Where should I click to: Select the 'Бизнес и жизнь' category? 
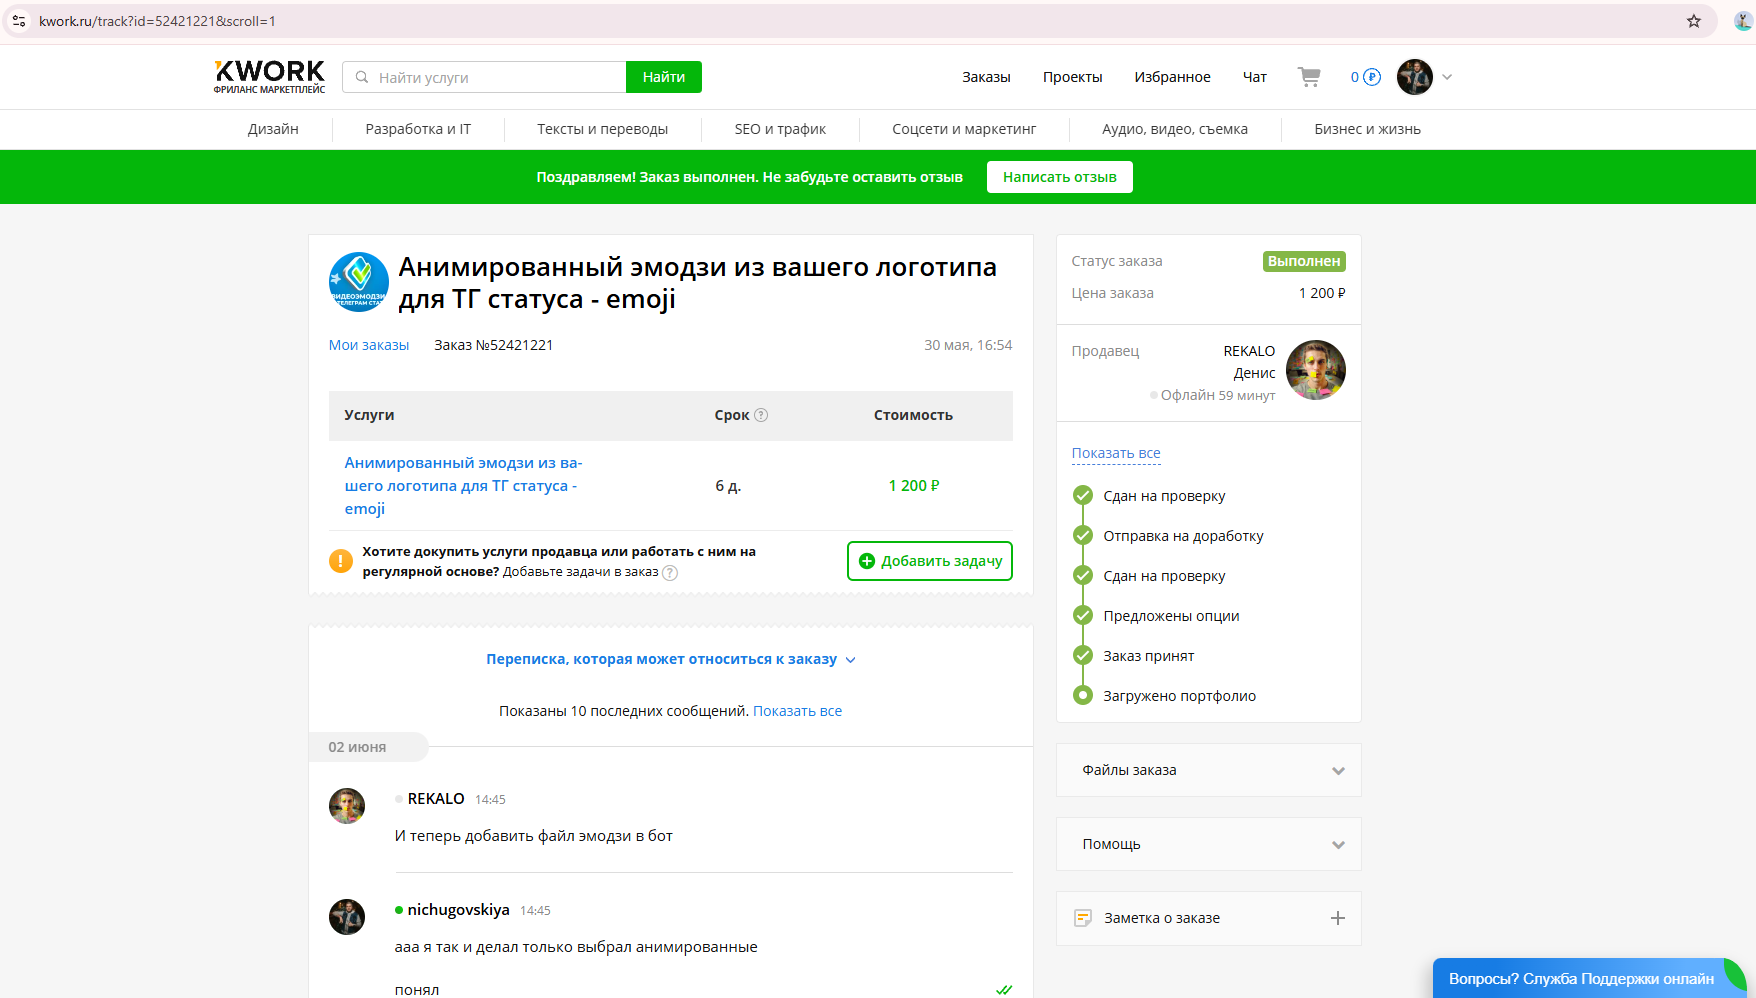1367,129
